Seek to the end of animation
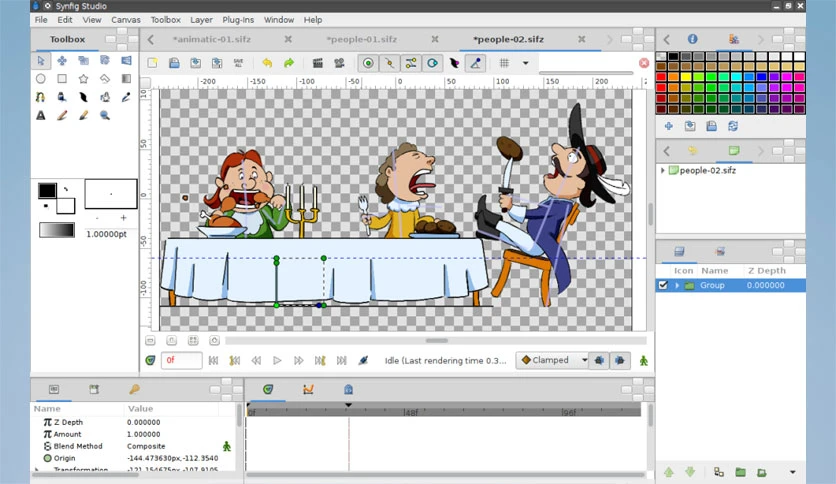The width and height of the screenshot is (836, 484). coord(341,360)
